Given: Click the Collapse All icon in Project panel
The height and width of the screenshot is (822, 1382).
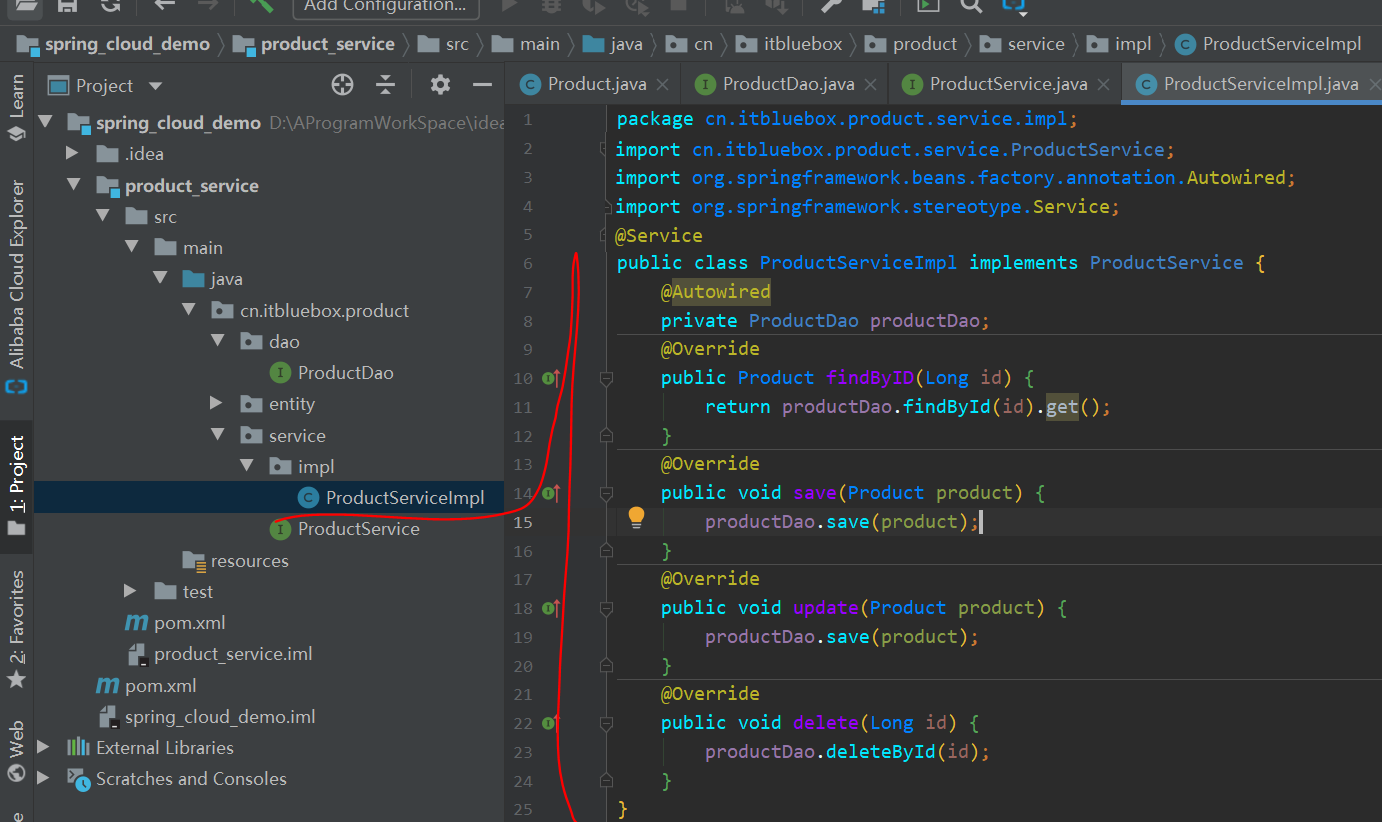Looking at the screenshot, I should [386, 85].
